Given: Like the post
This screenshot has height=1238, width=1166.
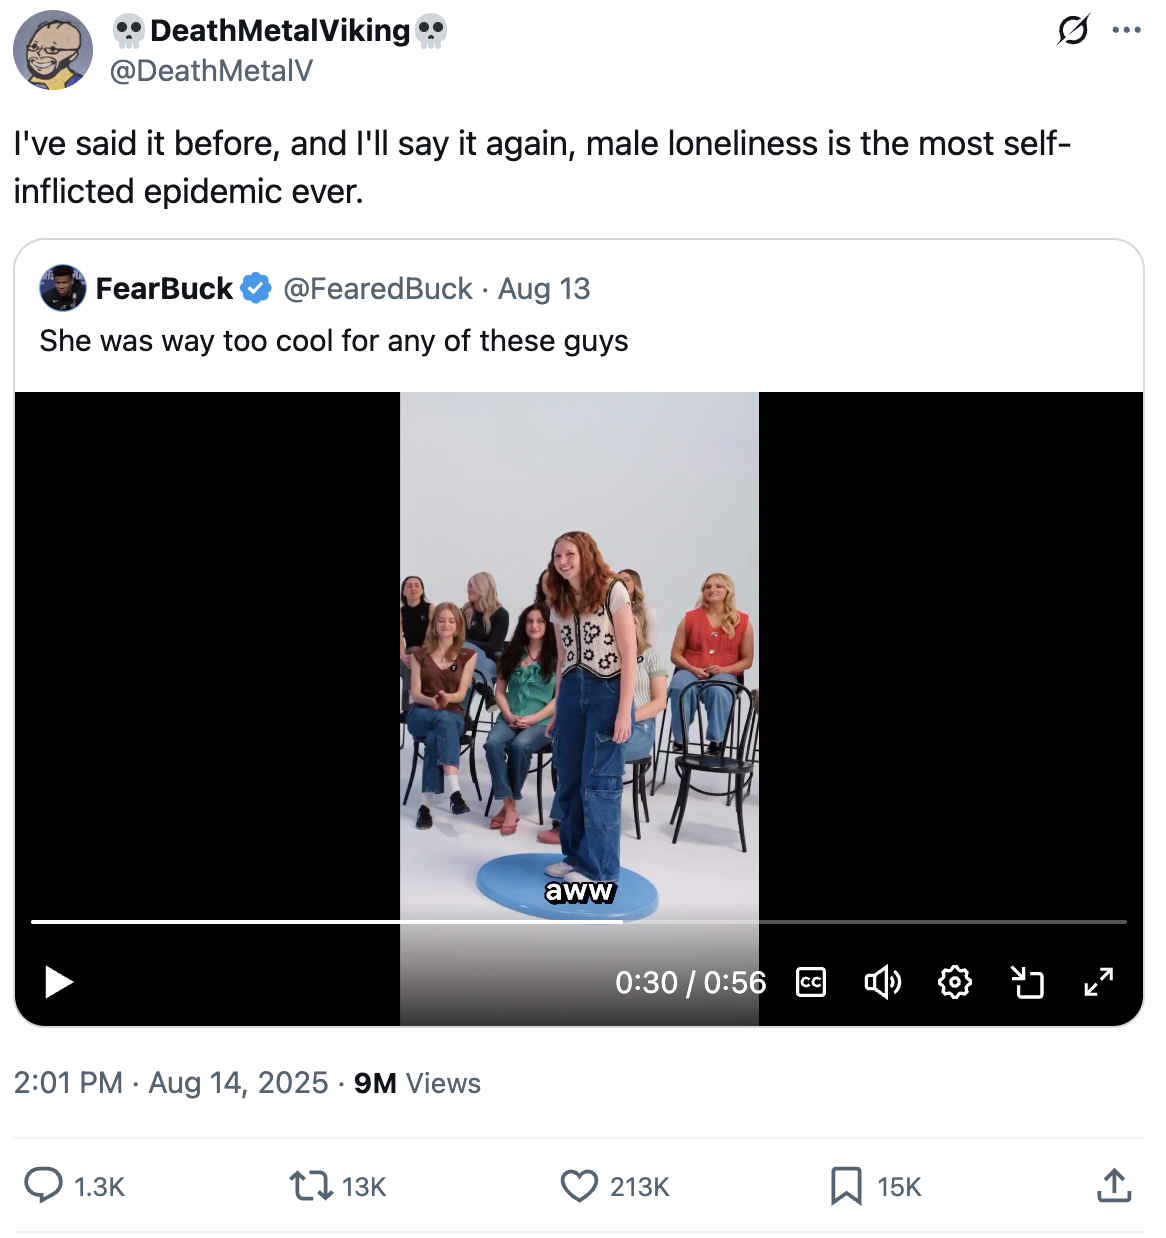Looking at the screenshot, I should pyautogui.click(x=579, y=1186).
